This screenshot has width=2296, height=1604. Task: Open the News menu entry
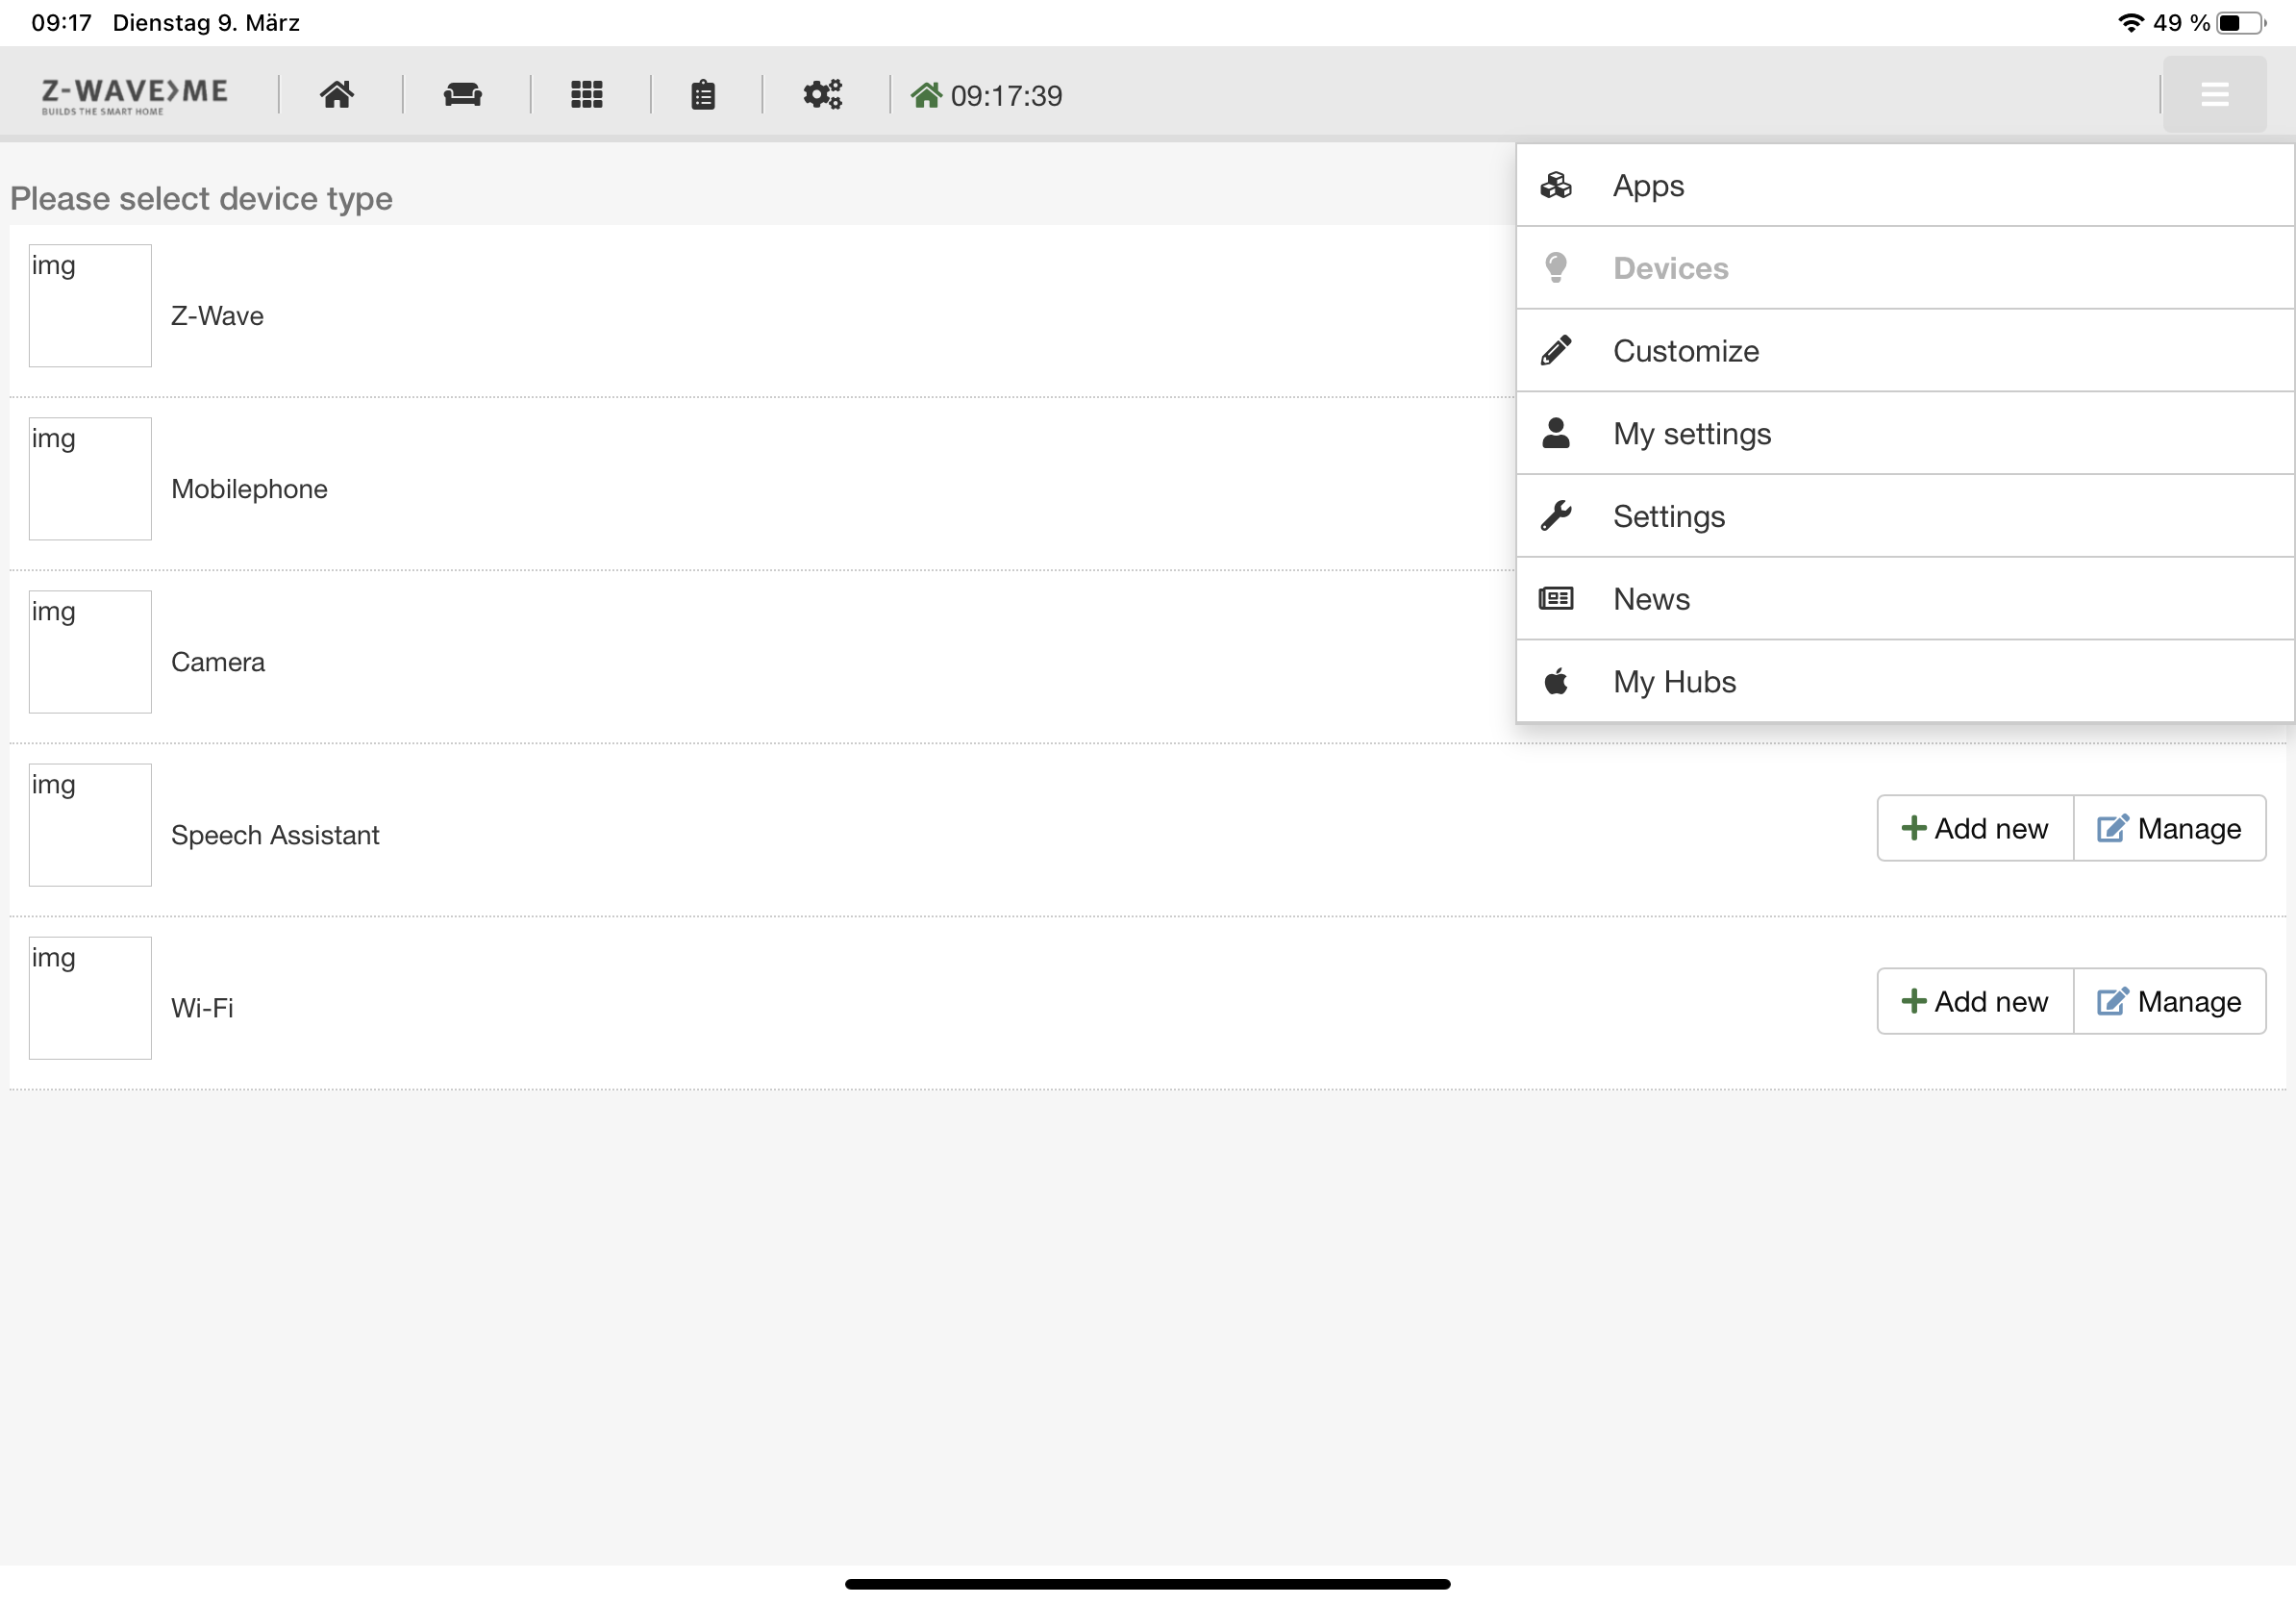coord(1651,599)
